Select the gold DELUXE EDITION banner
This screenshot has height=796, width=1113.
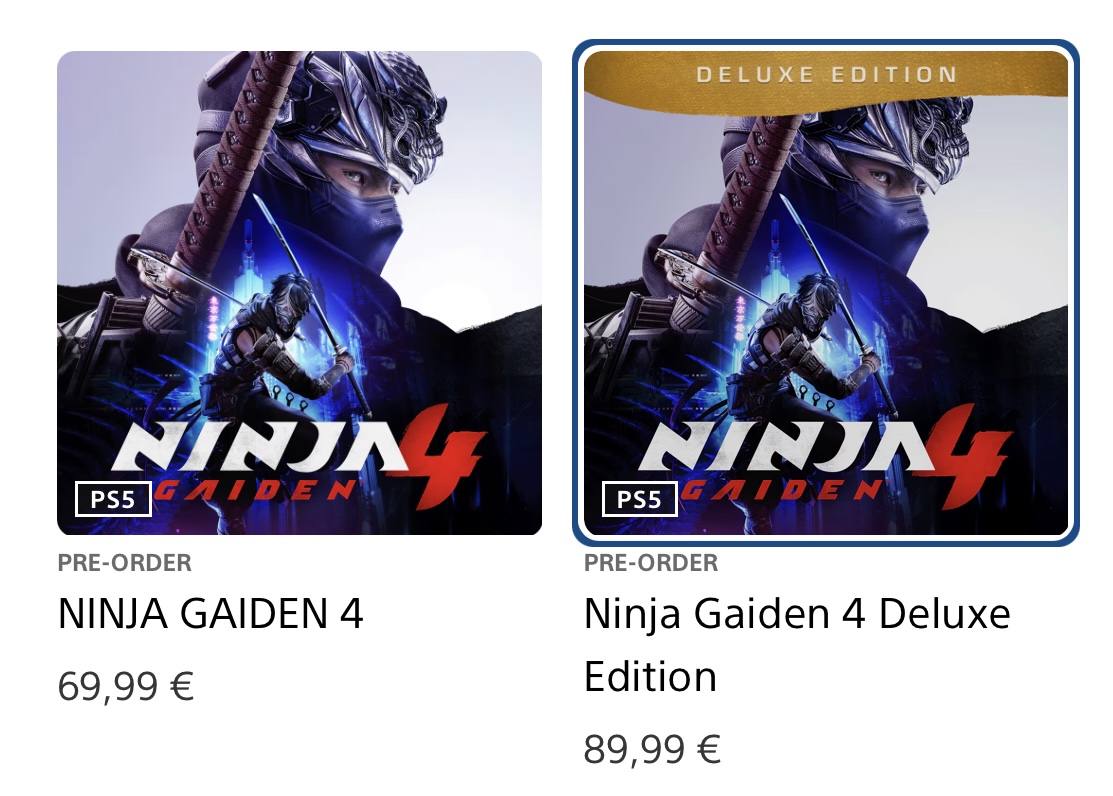coord(826,77)
